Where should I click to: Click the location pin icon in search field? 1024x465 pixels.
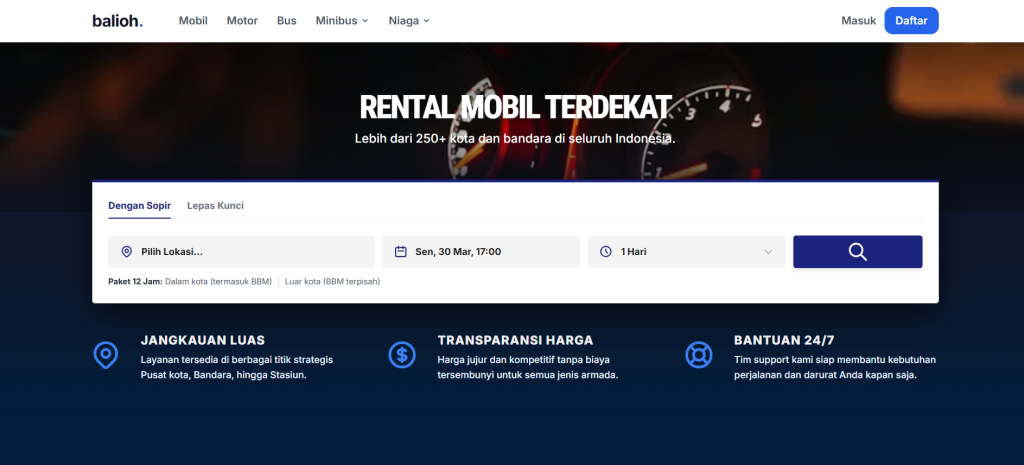click(x=126, y=252)
